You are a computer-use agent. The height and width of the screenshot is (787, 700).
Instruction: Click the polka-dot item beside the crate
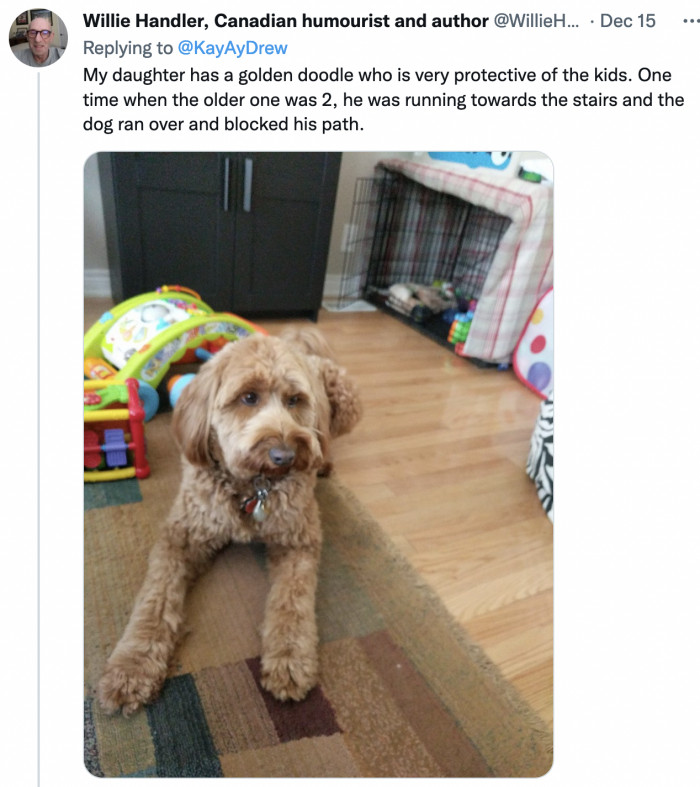(x=535, y=346)
